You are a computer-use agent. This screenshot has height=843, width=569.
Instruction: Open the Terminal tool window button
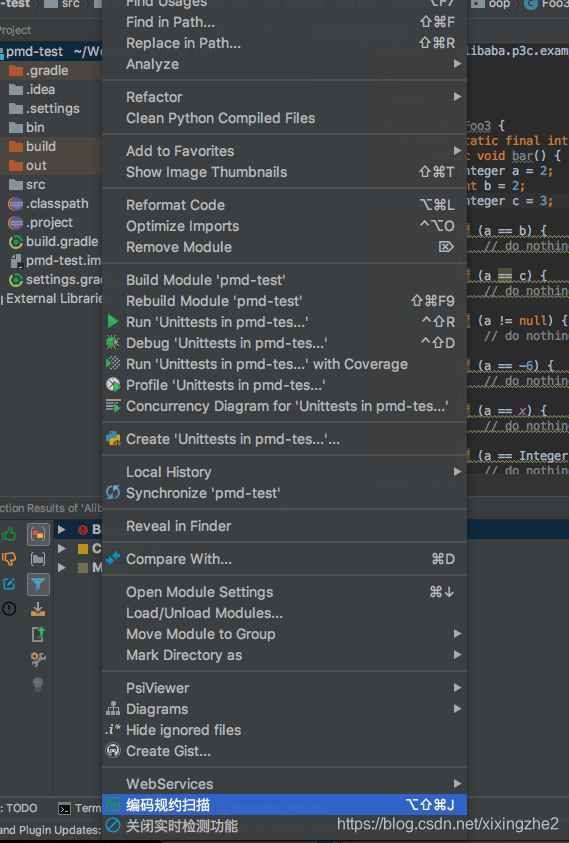pyautogui.click(x=80, y=808)
